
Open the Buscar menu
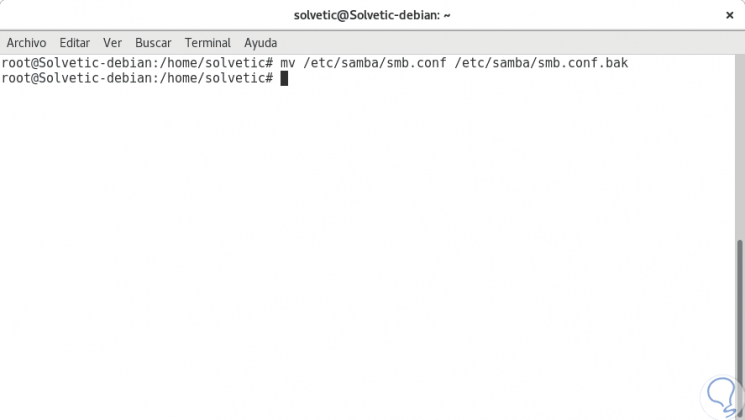pyautogui.click(x=153, y=43)
